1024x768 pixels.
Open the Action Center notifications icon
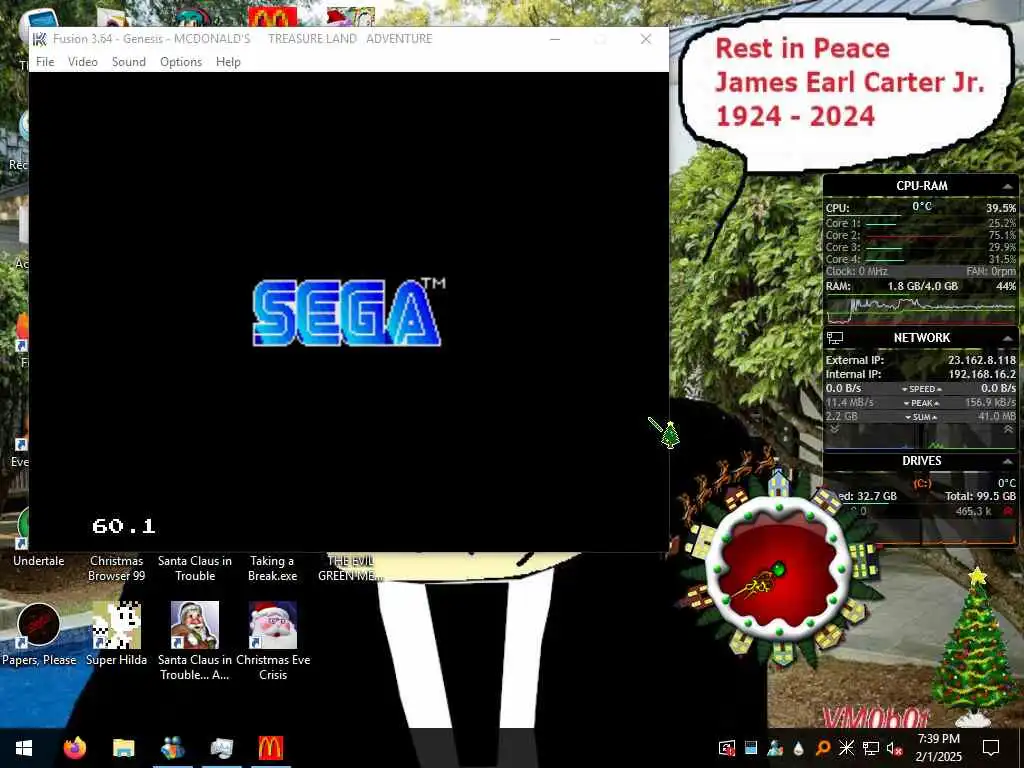point(991,748)
